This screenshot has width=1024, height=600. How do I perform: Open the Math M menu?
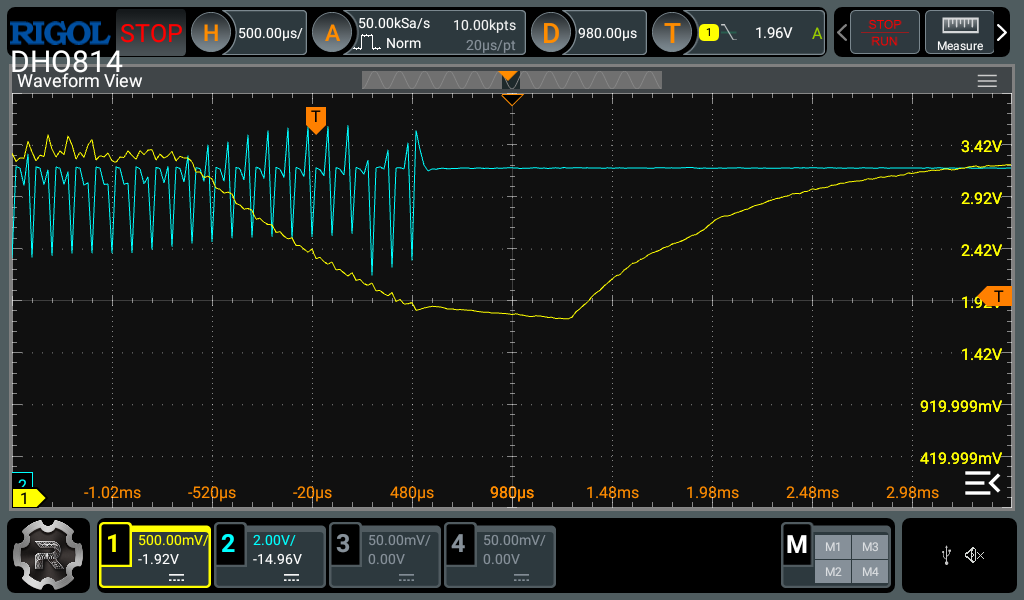tap(797, 545)
